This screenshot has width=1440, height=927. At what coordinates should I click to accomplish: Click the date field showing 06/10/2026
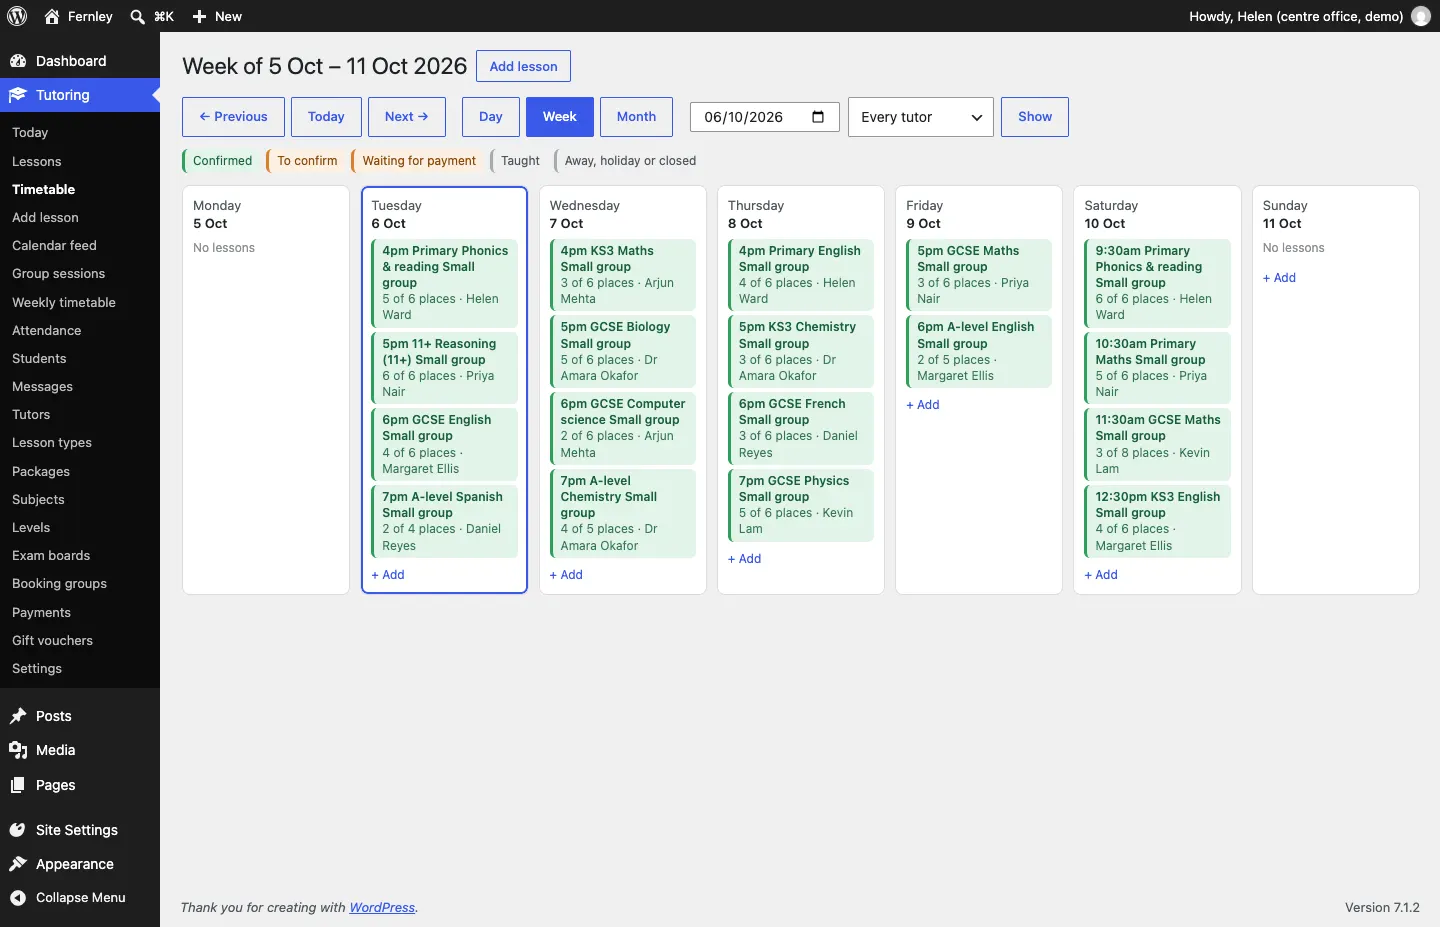(x=765, y=117)
